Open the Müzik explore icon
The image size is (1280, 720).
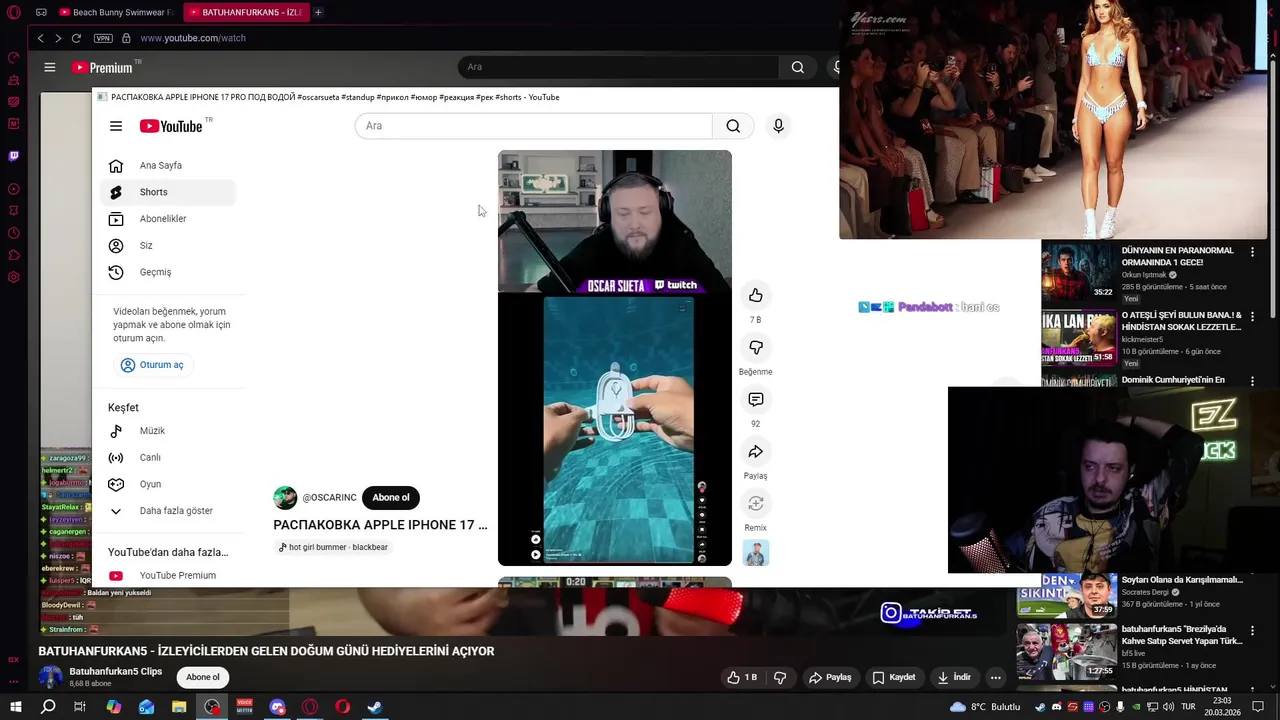point(116,431)
